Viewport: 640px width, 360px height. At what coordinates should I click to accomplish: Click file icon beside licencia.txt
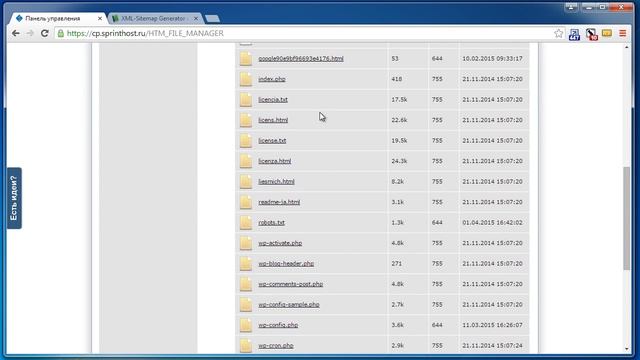246,99
